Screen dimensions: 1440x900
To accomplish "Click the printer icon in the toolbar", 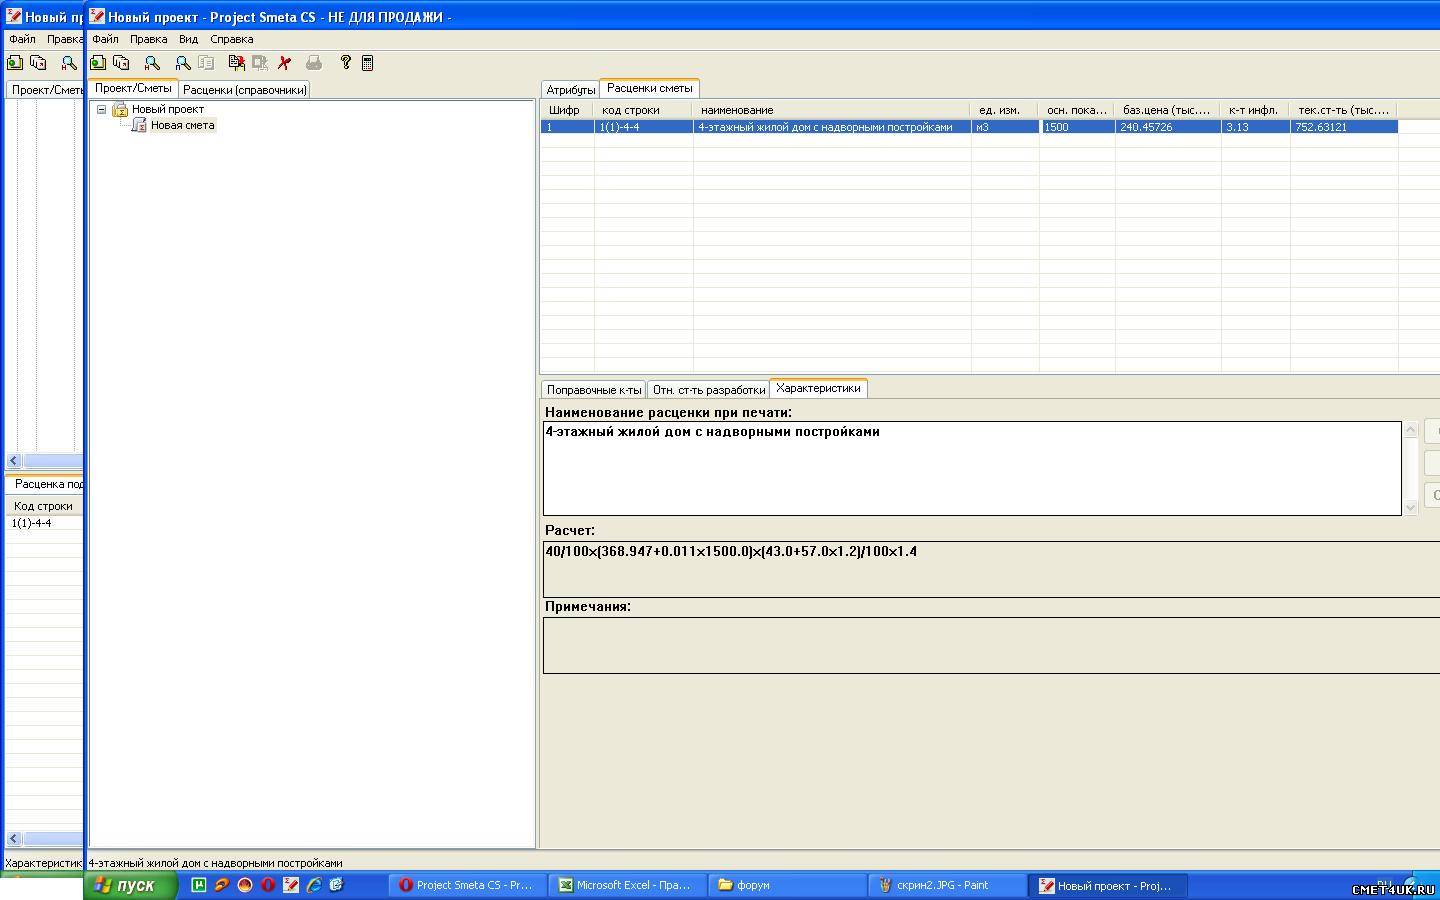I will click(314, 63).
